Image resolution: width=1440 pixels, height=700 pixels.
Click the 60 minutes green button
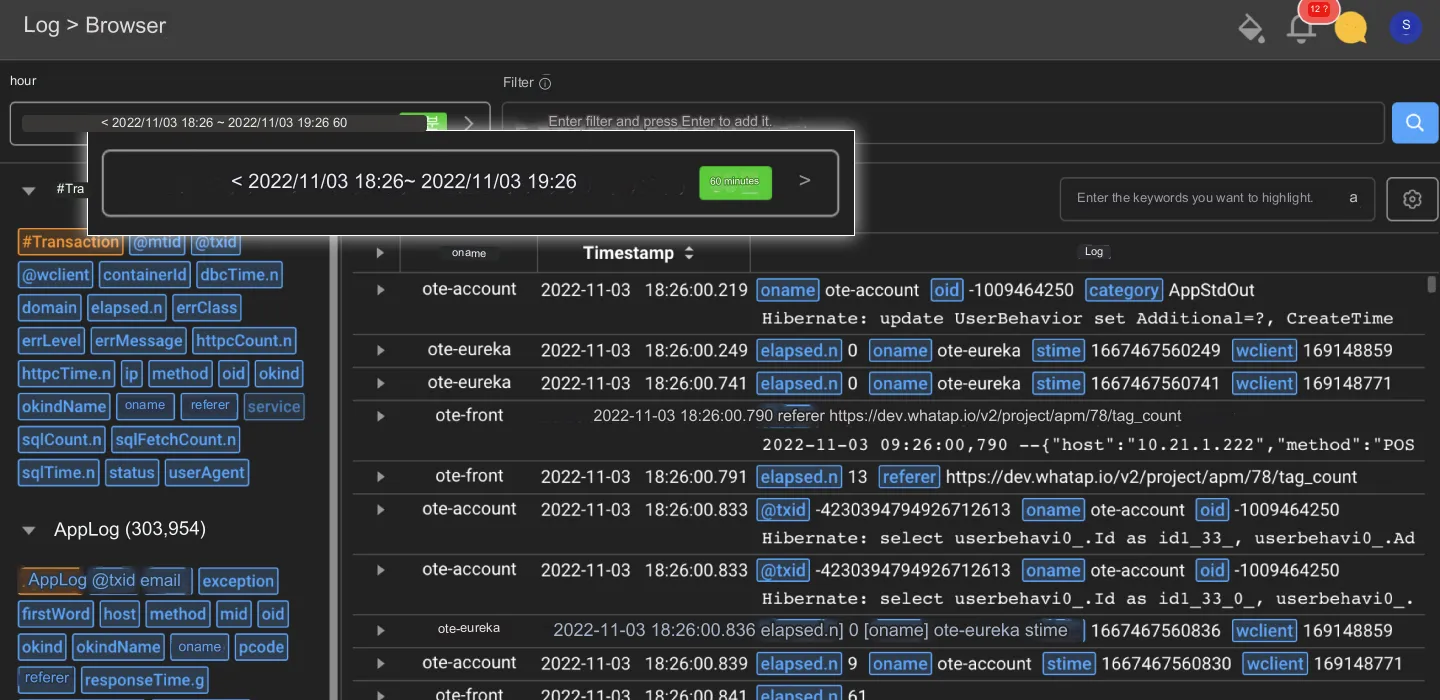coord(735,182)
